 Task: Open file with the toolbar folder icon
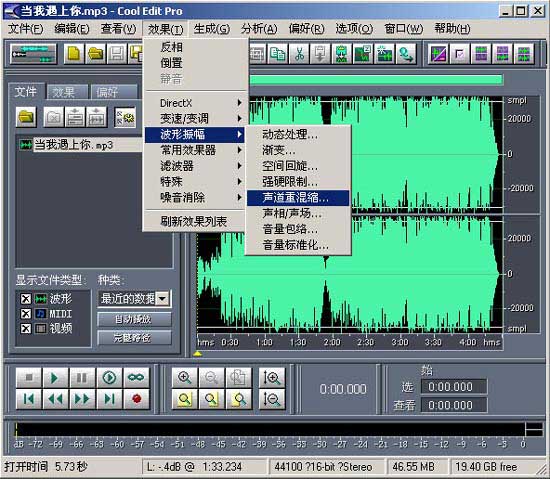95,54
